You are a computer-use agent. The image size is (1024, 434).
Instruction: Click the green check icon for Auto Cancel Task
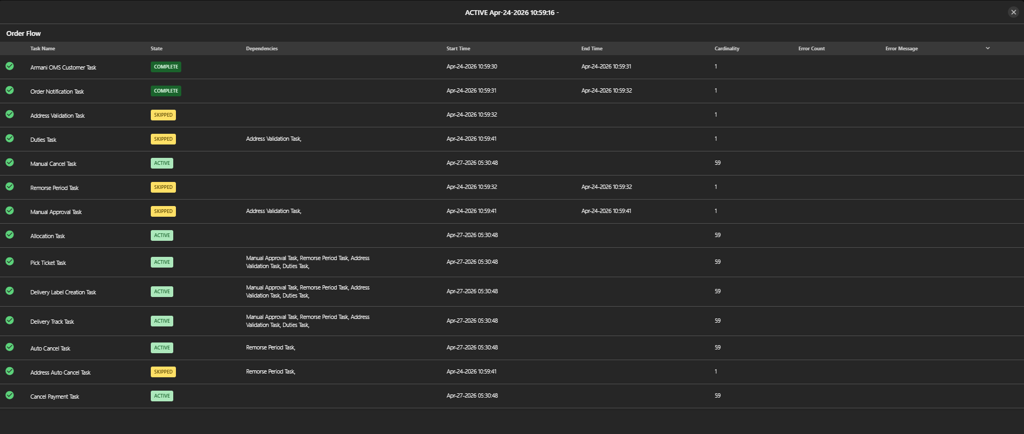(10, 347)
